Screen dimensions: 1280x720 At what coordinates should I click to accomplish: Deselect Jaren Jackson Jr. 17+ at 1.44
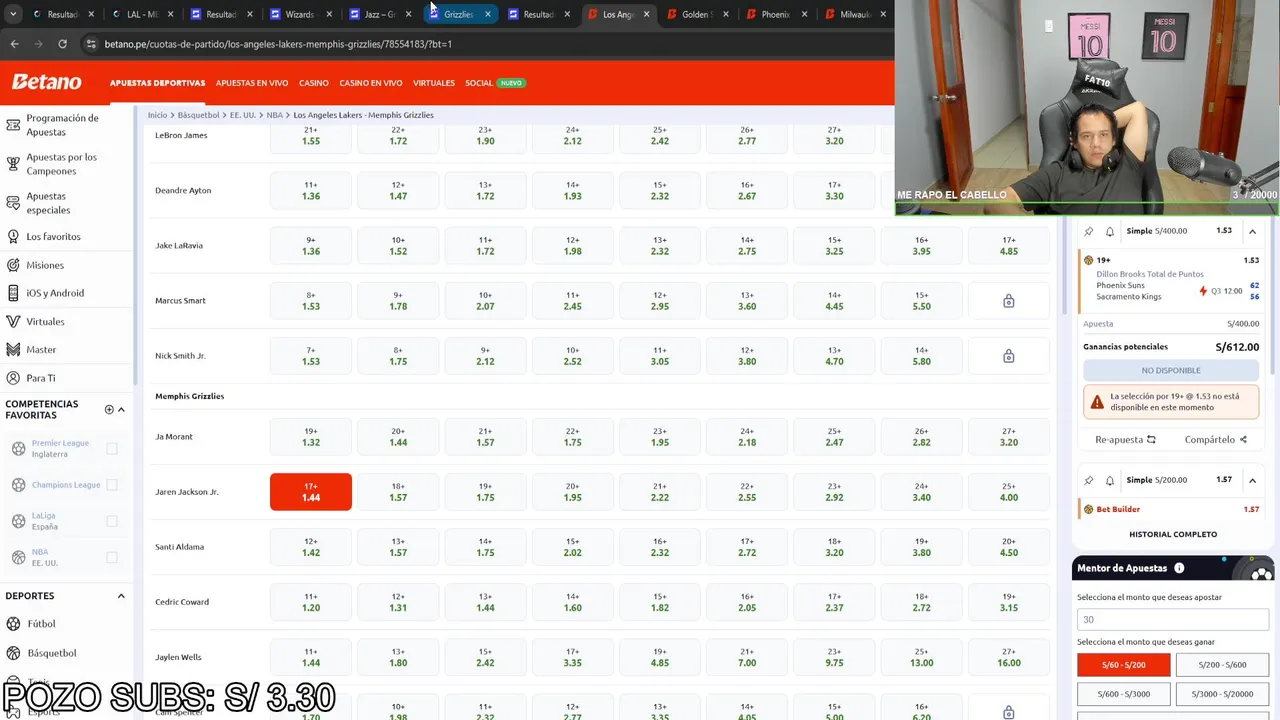311,492
